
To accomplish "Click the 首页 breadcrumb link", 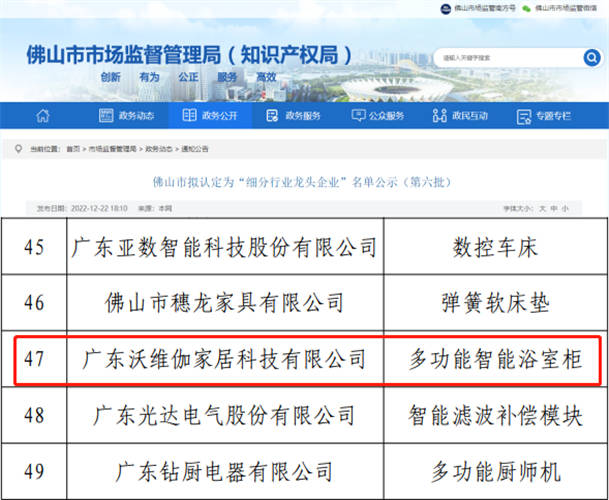I will pos(73,149).
